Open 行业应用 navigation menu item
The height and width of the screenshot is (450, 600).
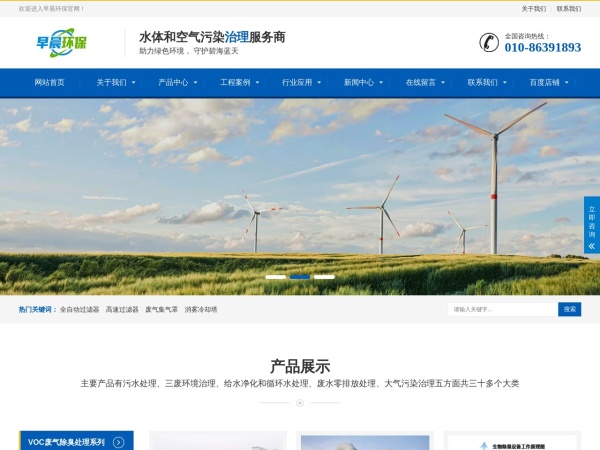297,82
